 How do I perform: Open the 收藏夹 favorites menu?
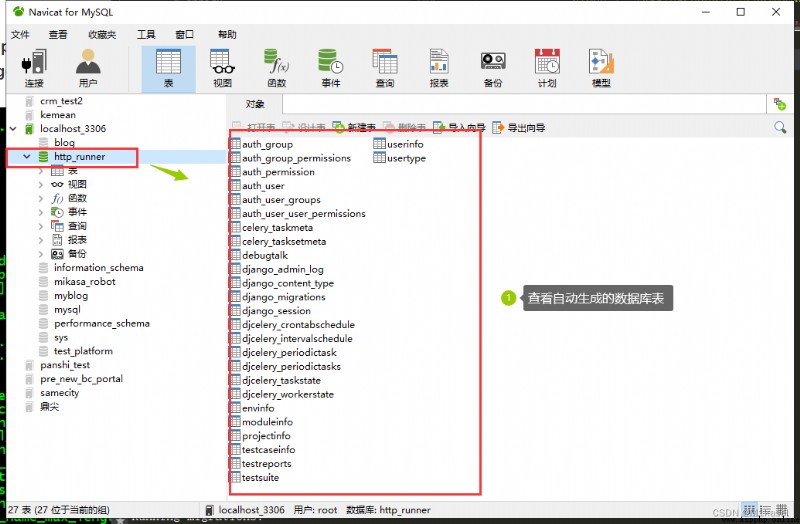[x=102, y=34]
